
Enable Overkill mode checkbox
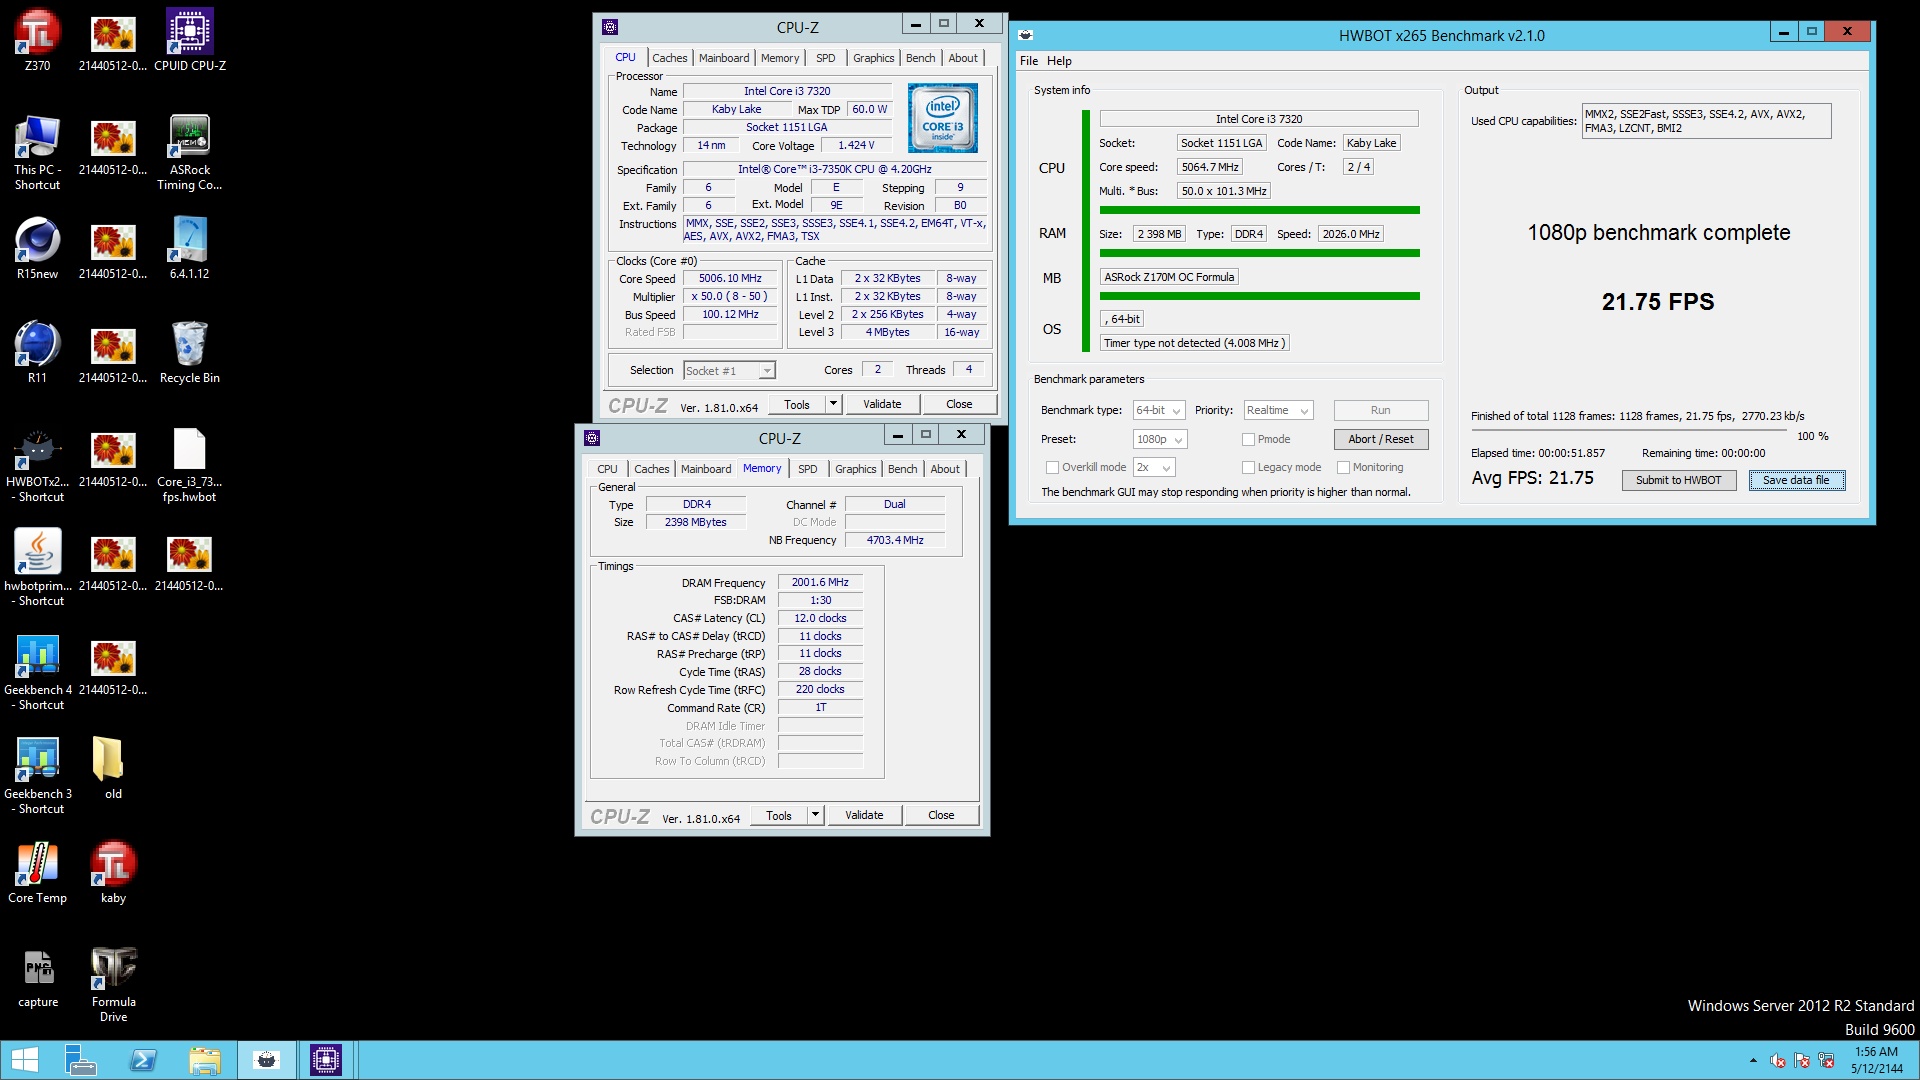click(1052, 467)
